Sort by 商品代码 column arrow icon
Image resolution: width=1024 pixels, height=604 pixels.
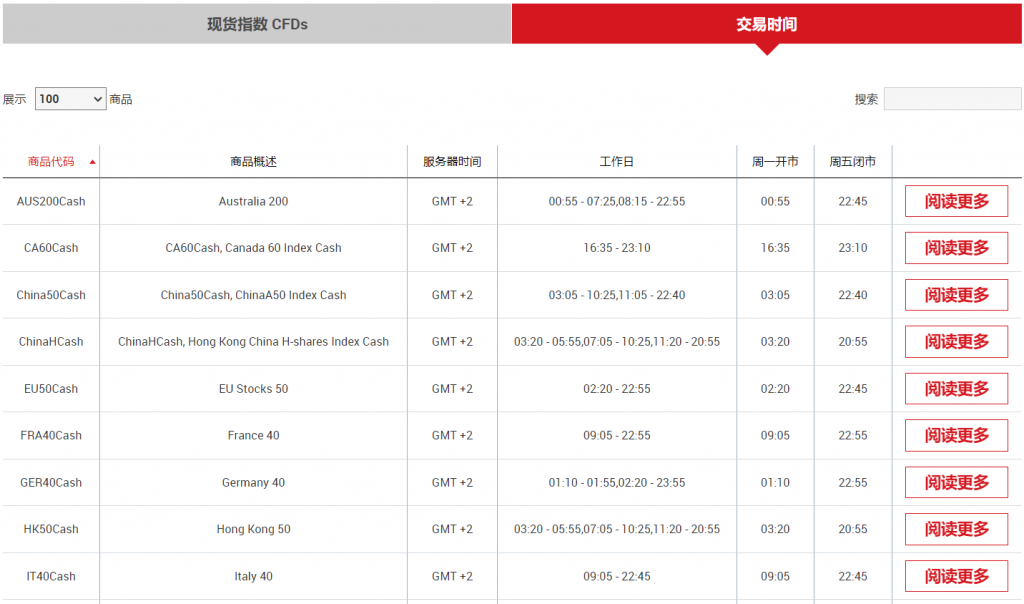tap(93, 162)
